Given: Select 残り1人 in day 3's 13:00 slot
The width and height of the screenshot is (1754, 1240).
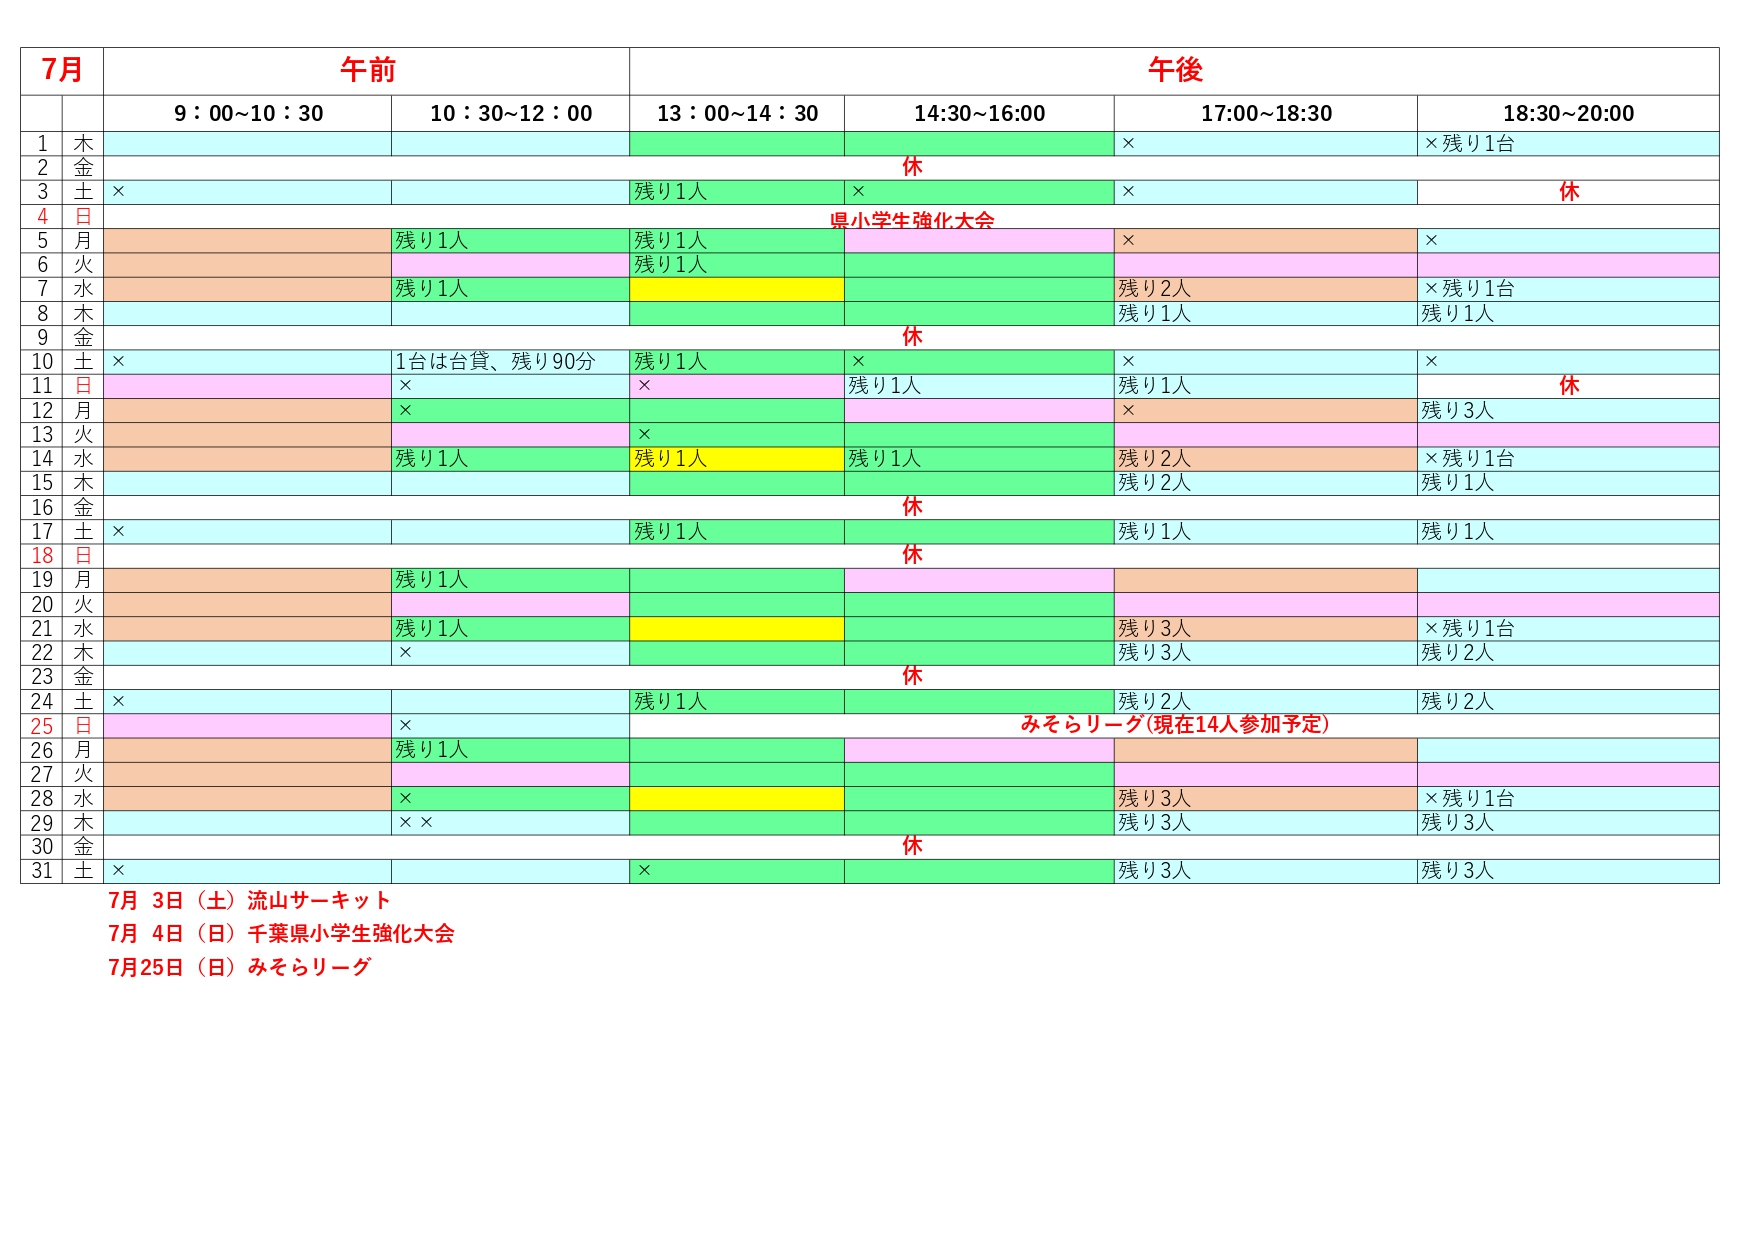Looking at the screenshot, I should pos(737,192).
